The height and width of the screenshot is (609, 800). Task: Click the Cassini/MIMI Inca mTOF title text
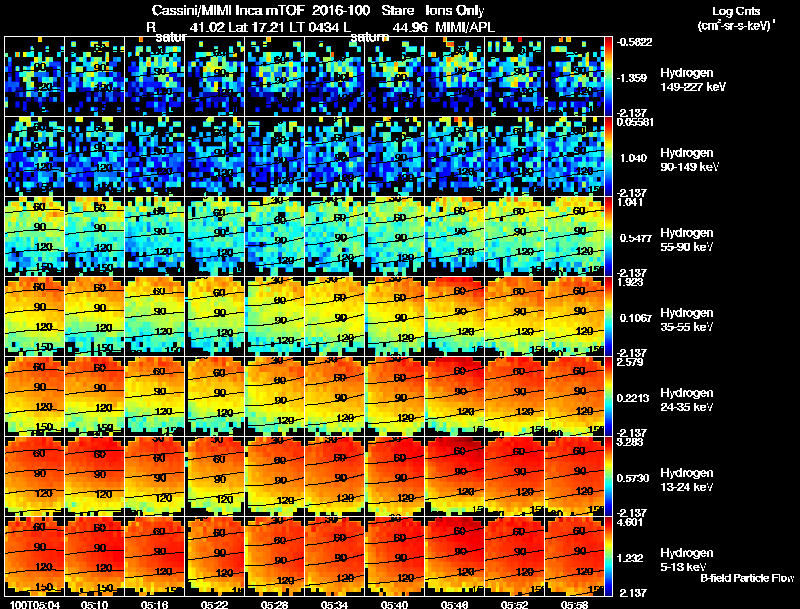pos(228,10)
